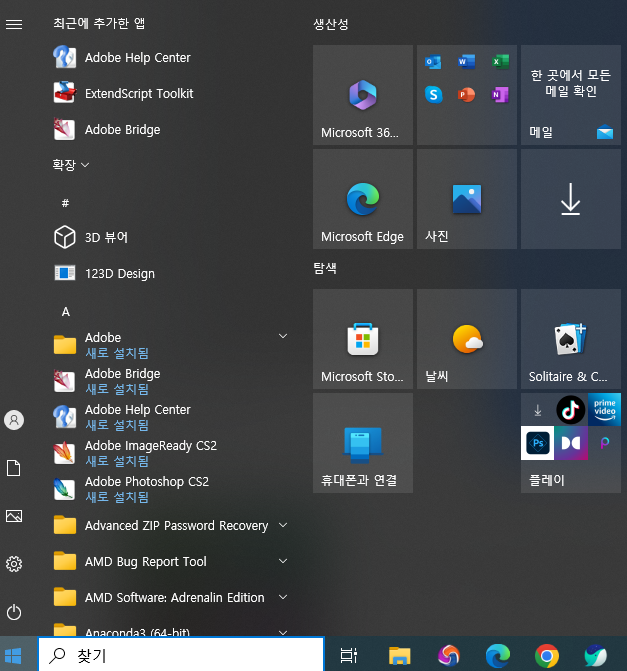
Task: Open Chrome from the taskbar
Action: [x=547, y=655]
